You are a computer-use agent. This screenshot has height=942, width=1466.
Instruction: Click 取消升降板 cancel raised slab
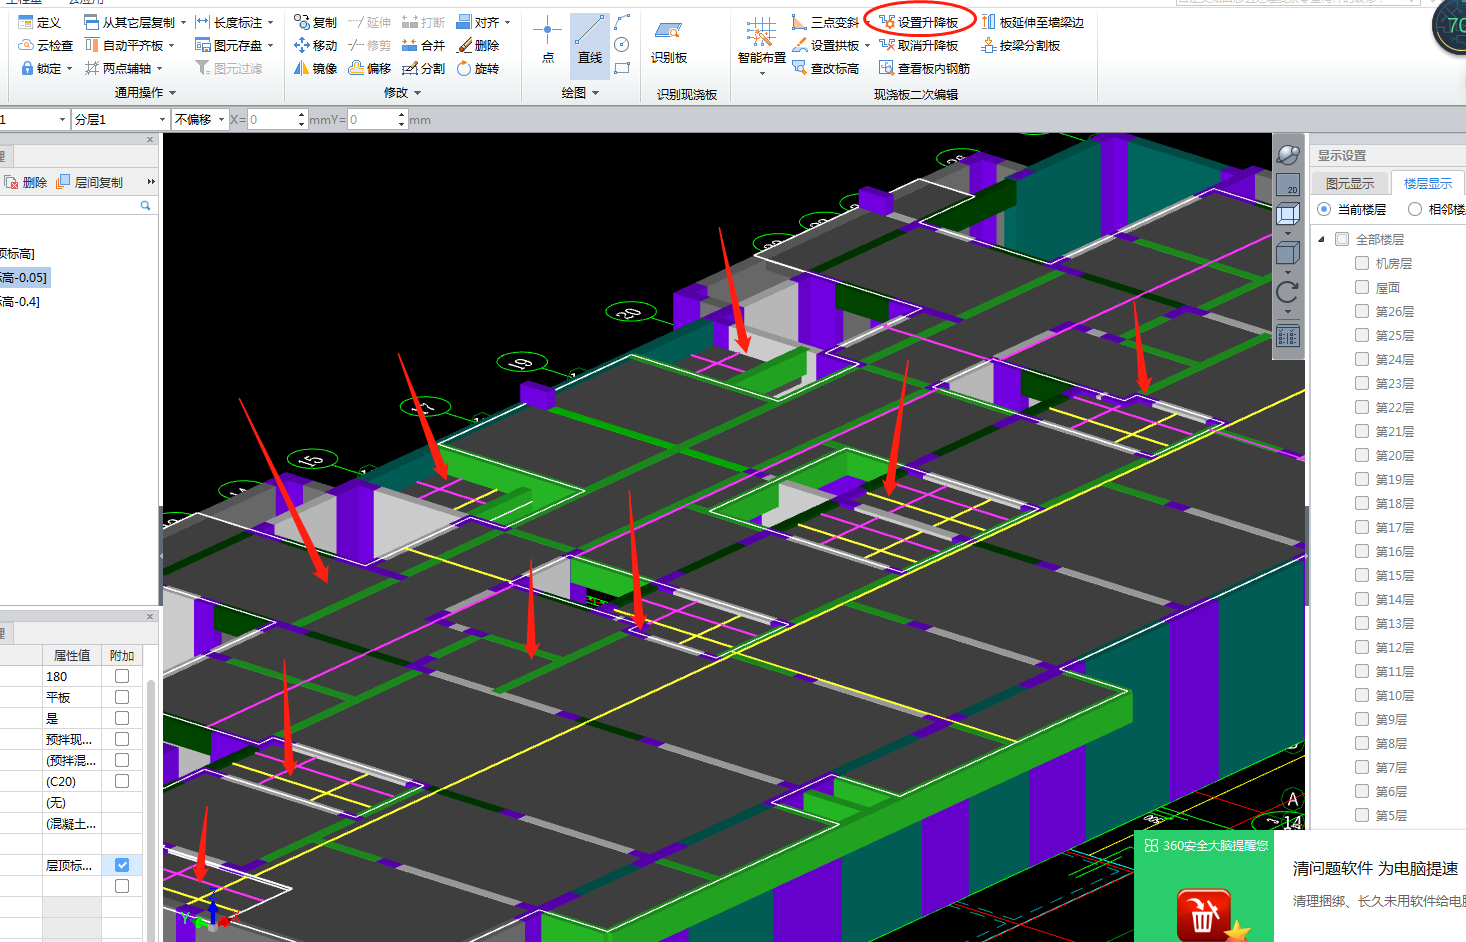[x=918, y=45]
